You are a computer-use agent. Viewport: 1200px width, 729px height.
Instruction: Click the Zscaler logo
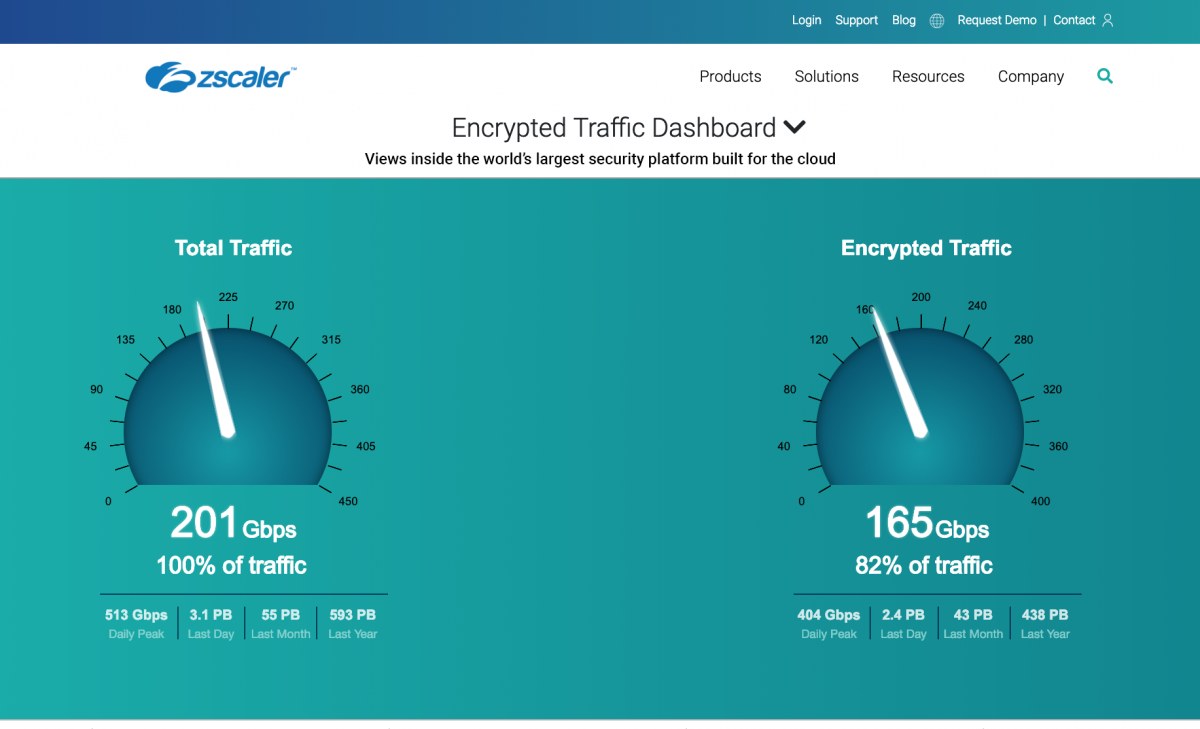[220, 77]
